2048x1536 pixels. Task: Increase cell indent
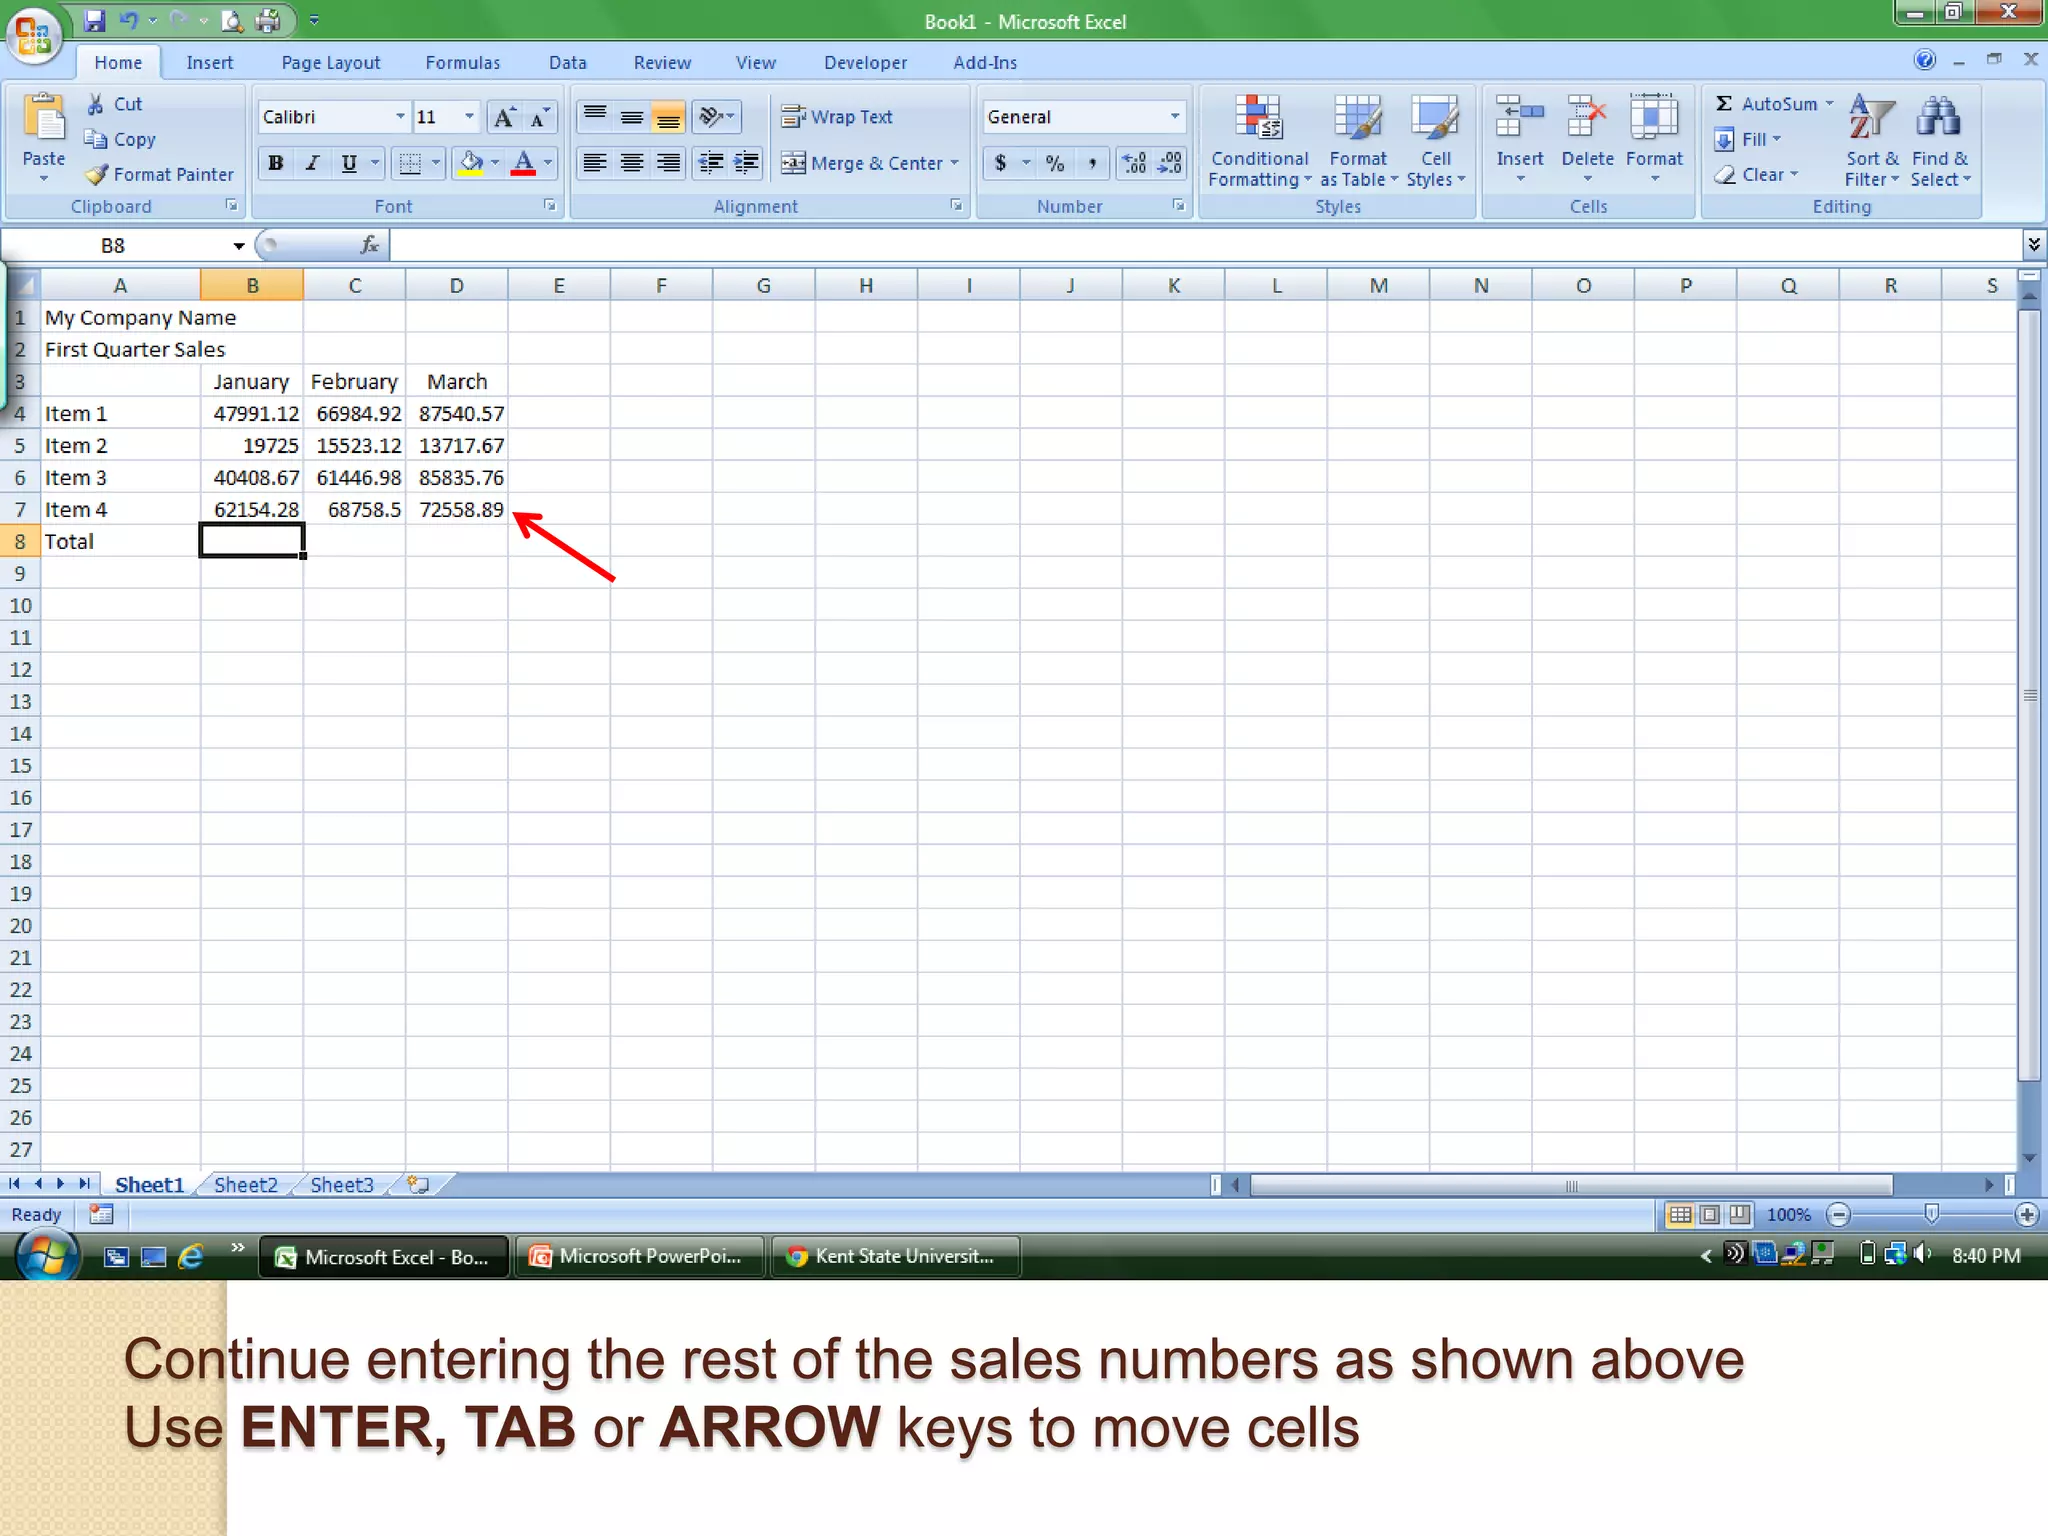746,163
